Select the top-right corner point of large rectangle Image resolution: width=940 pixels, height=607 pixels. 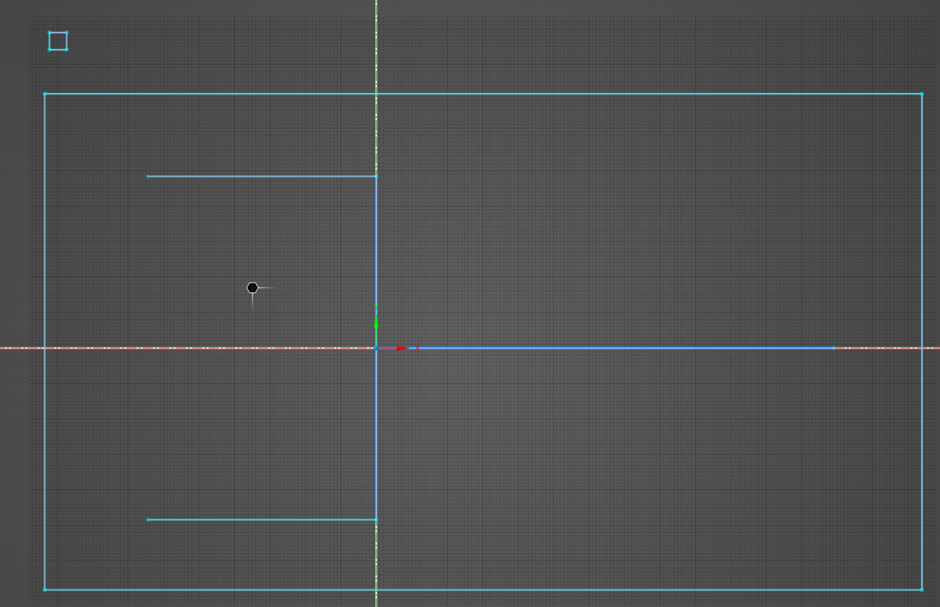[x=921, y=94]
